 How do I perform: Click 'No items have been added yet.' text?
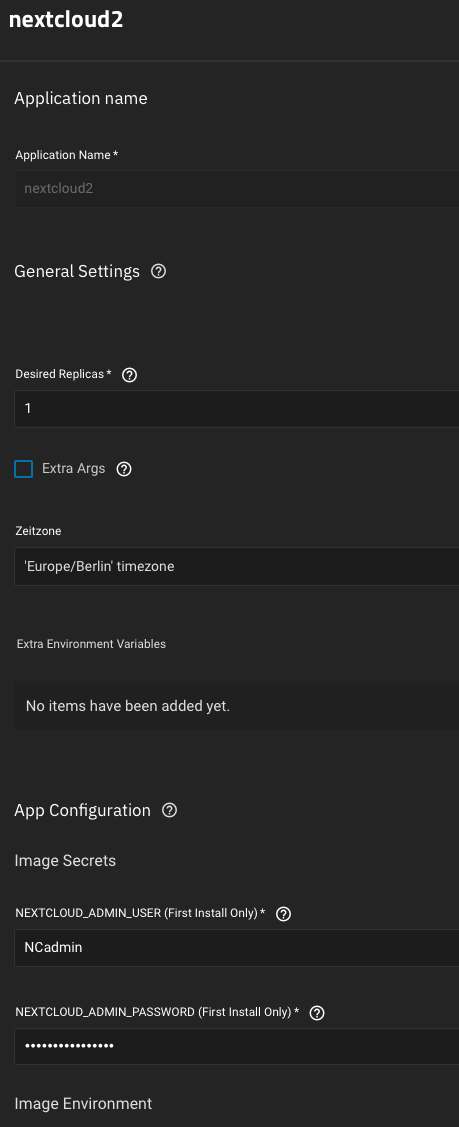pos(128,706)
